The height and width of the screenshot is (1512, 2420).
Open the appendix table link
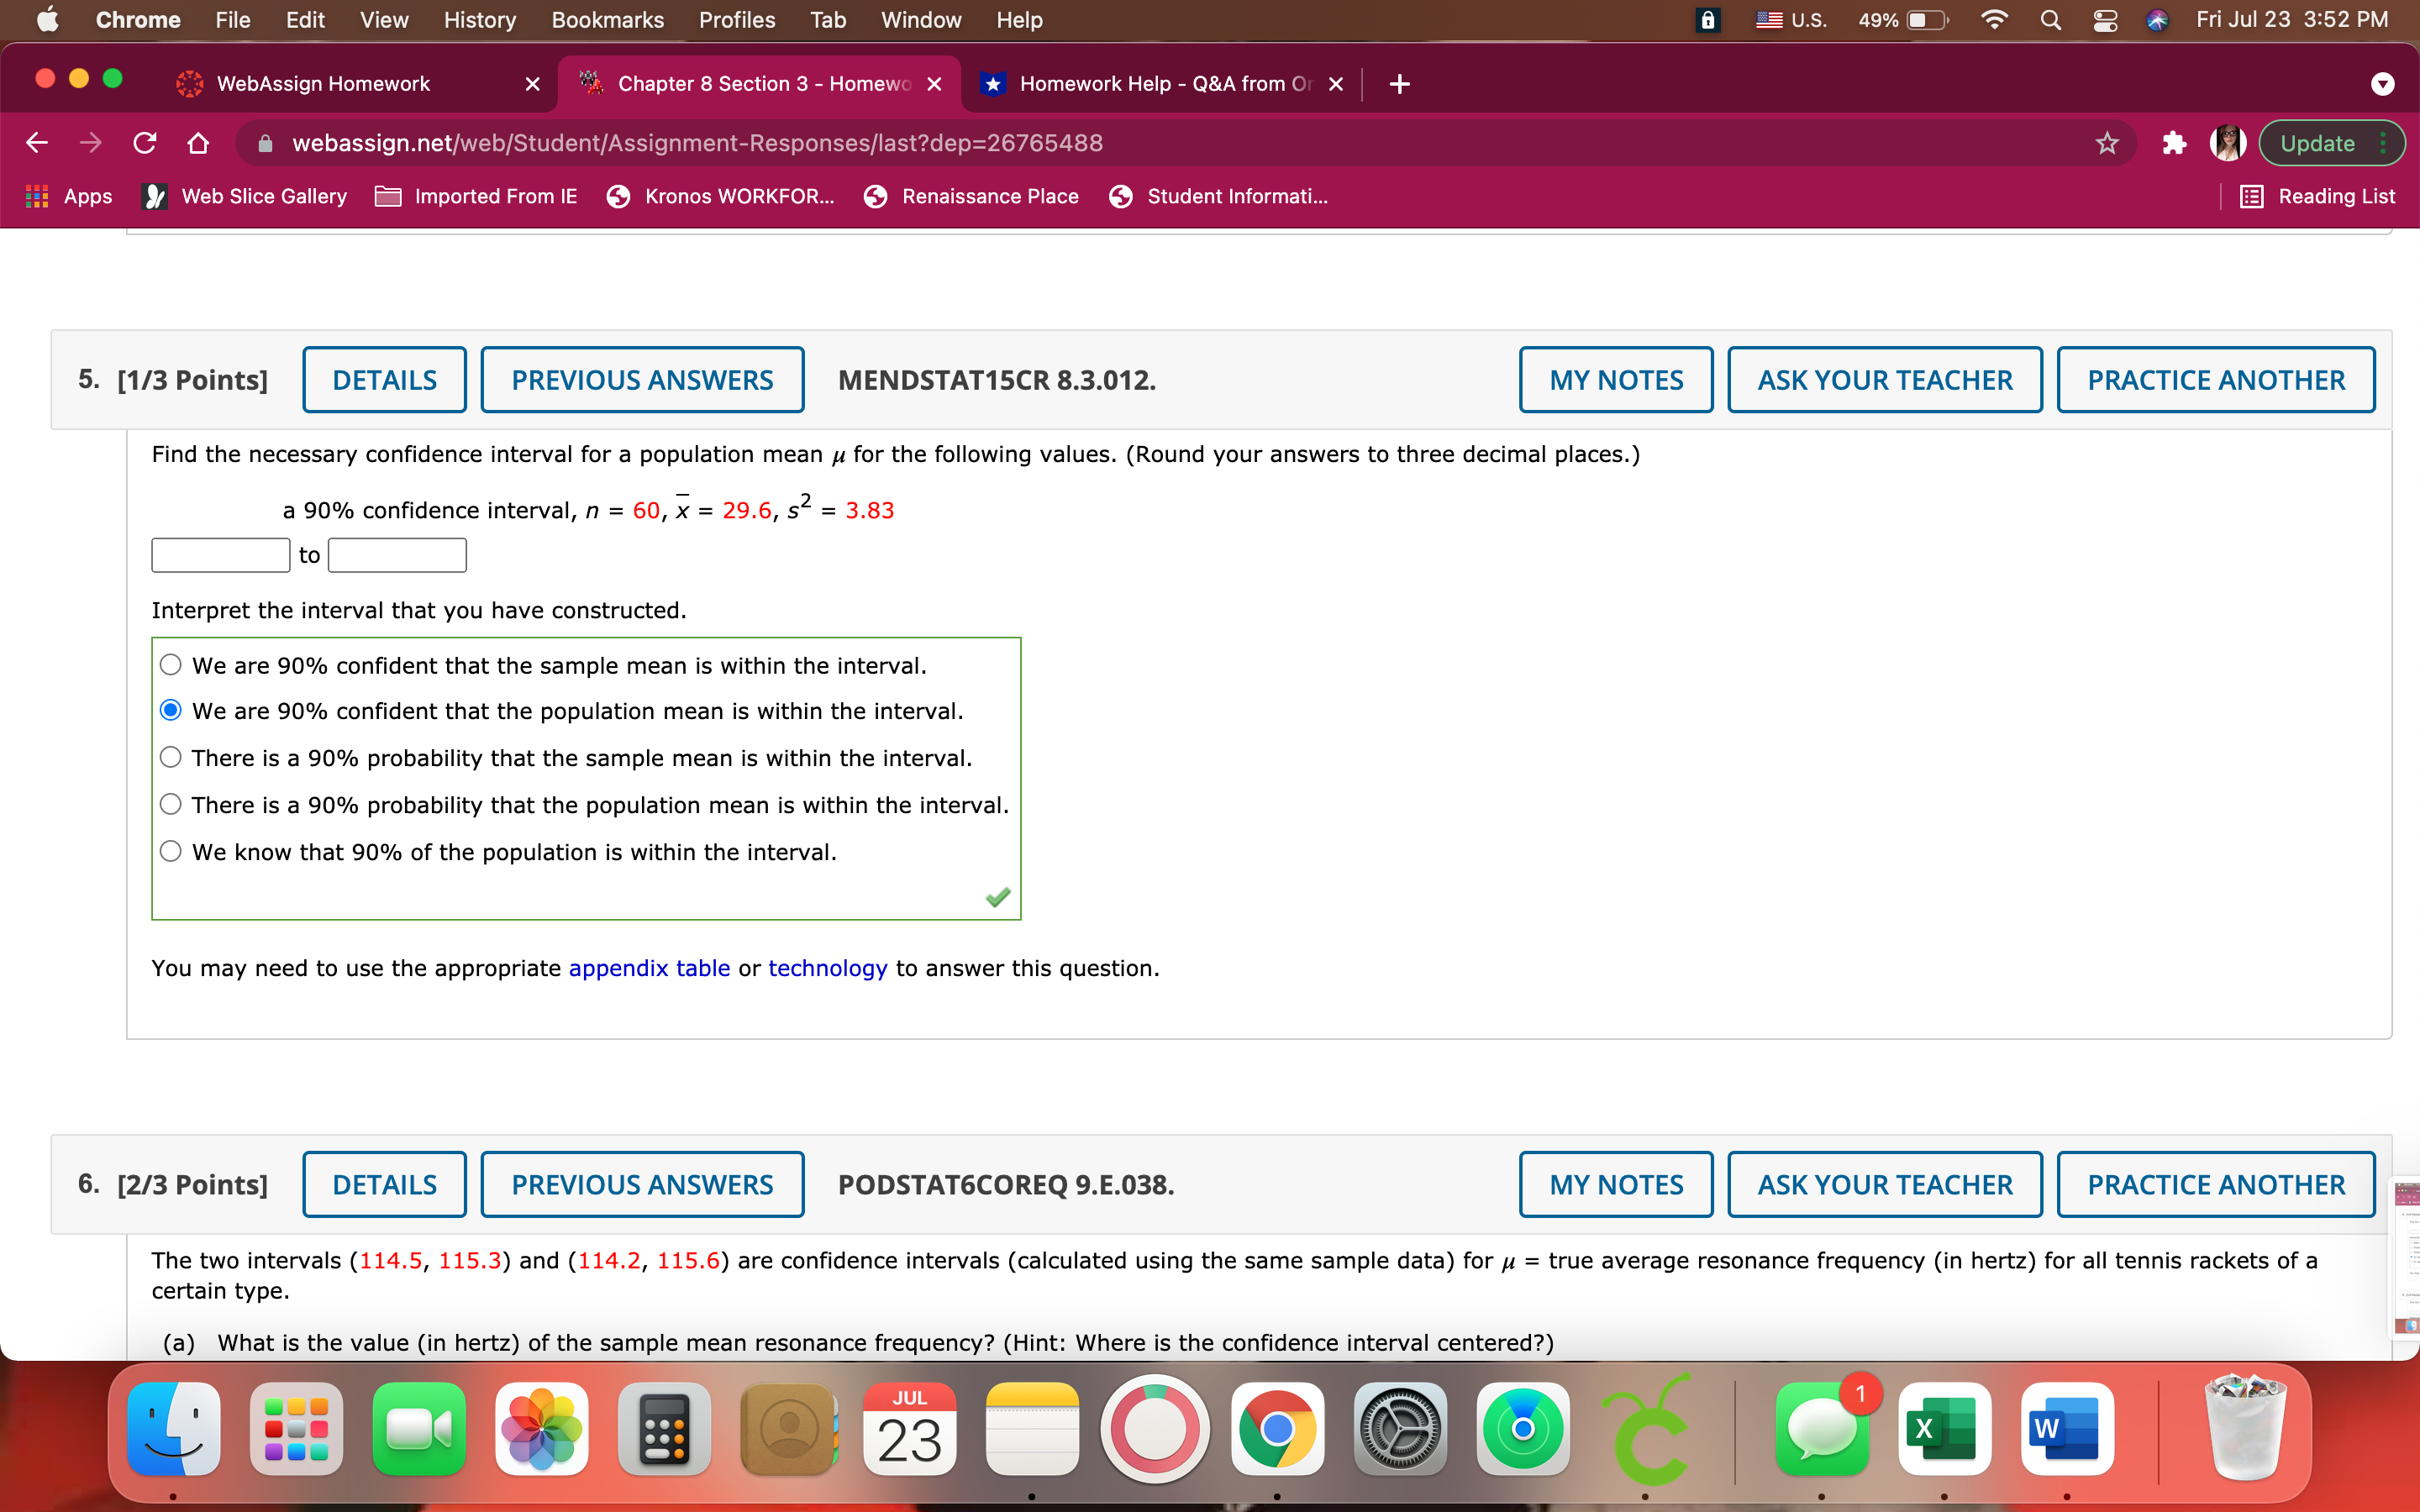648,968
